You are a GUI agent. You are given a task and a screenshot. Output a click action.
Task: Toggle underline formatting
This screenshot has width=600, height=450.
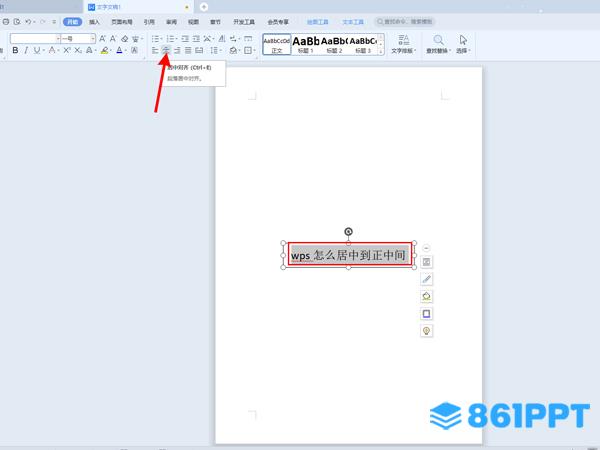point(36,50)
